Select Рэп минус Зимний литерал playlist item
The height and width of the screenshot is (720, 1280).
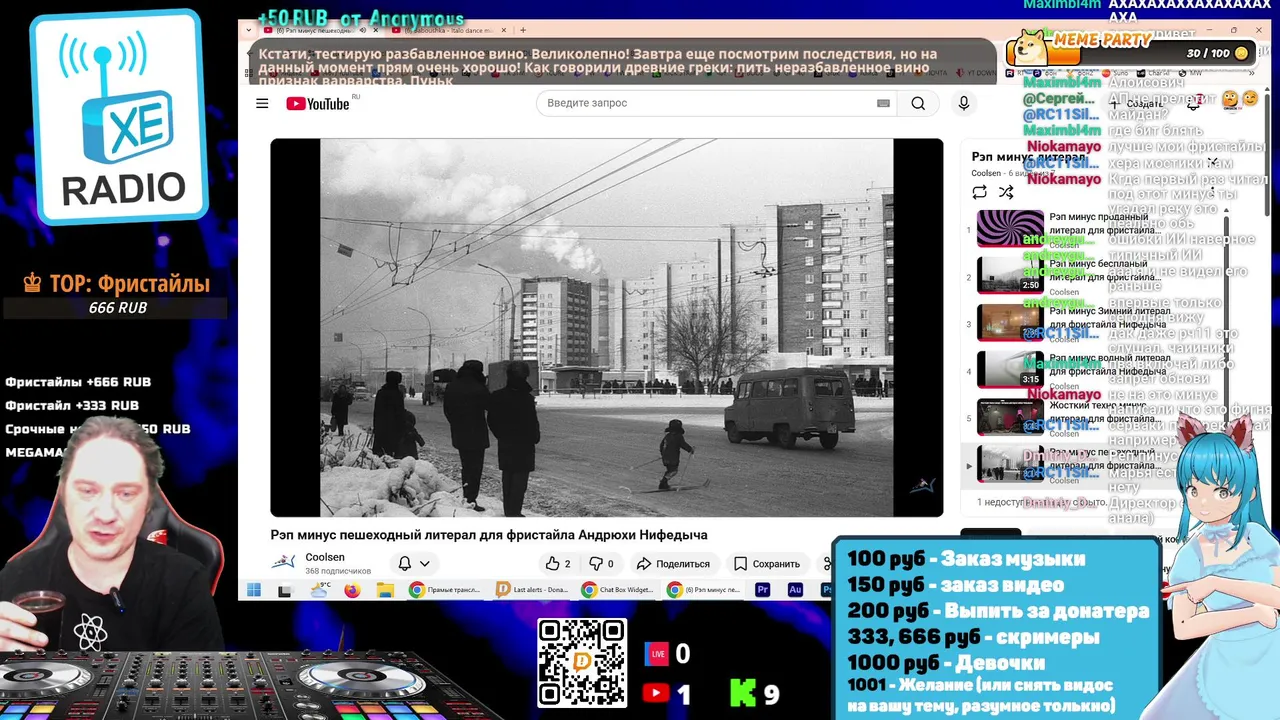[1090, 322]
